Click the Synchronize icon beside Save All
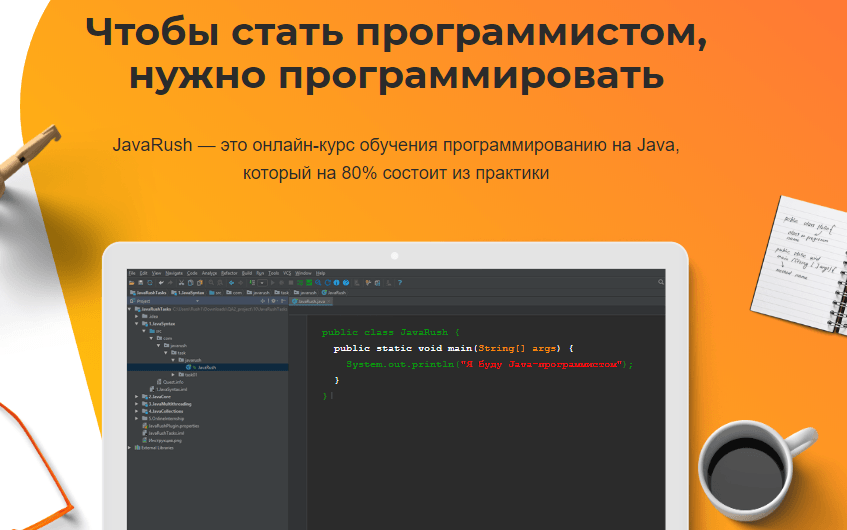The width and height of the screenshot is (847, 530). 150,283
